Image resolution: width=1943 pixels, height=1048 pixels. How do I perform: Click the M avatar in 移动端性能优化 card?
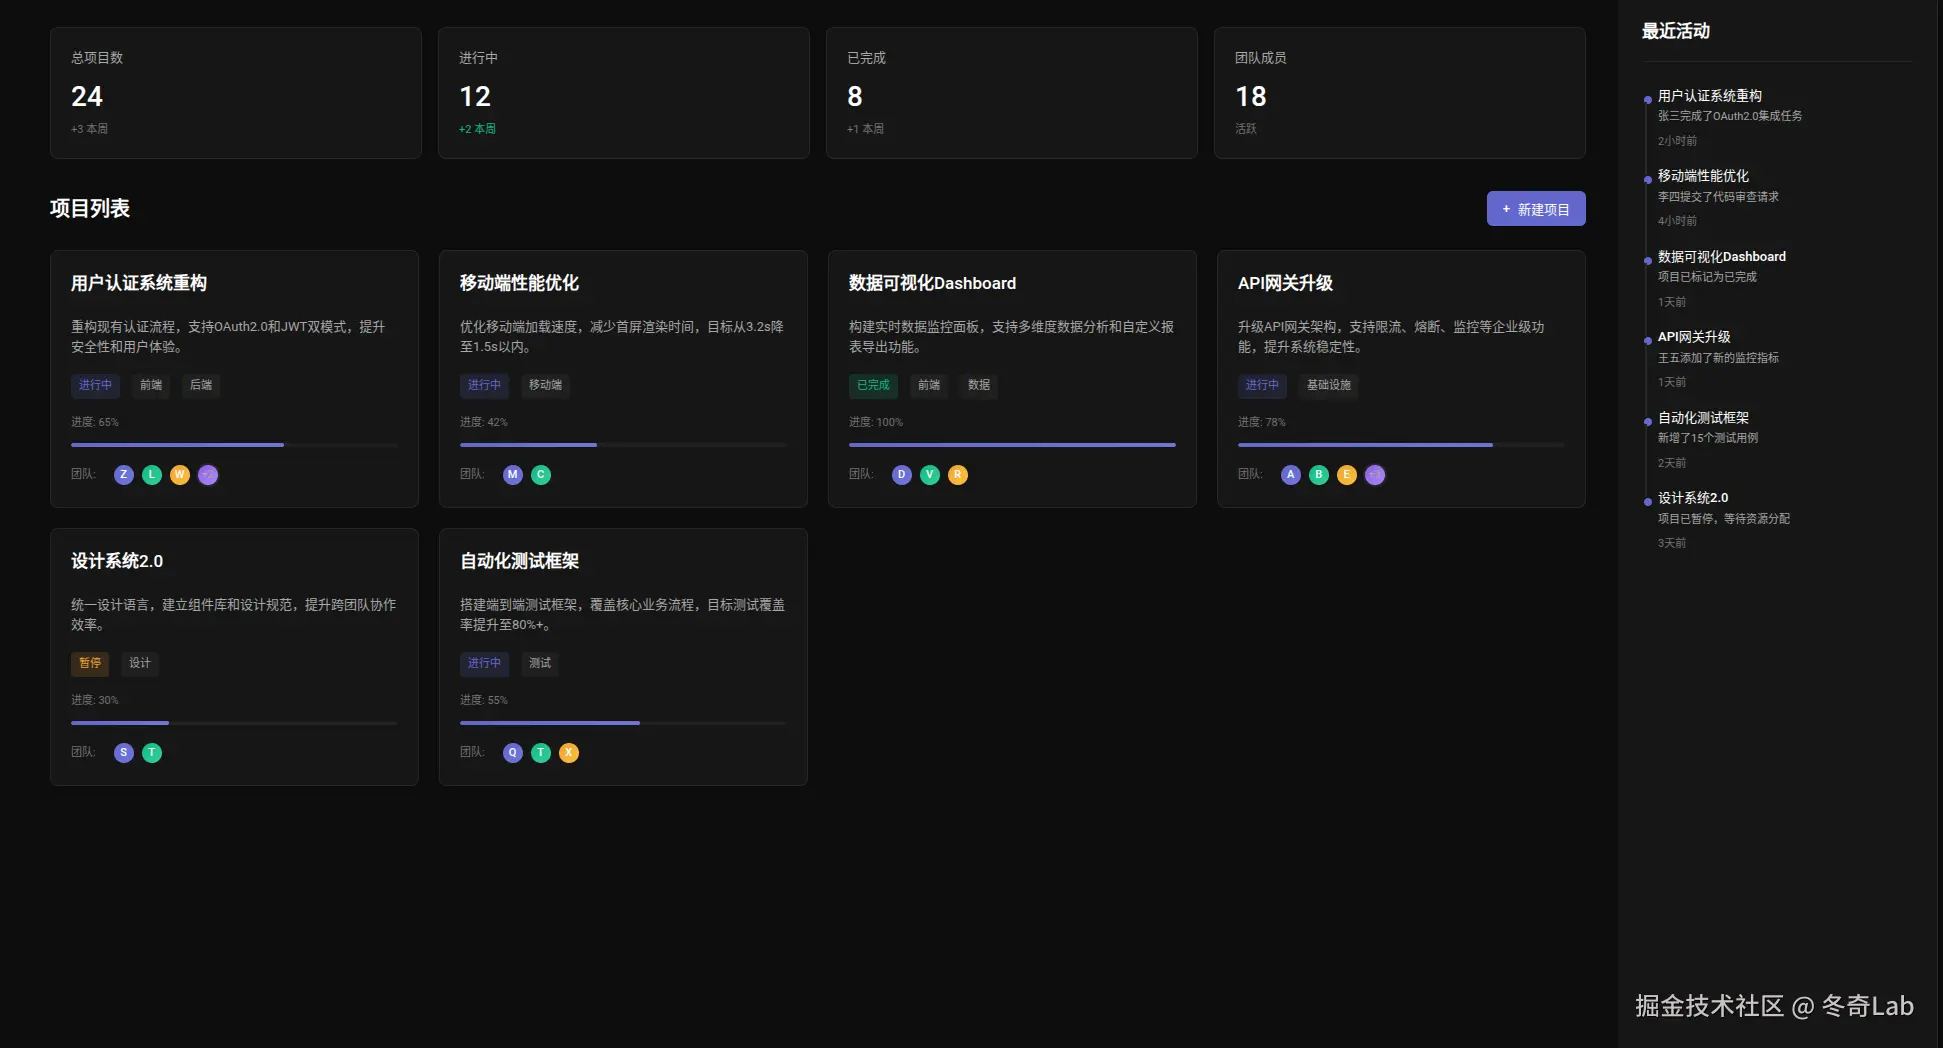pos(513,475)
